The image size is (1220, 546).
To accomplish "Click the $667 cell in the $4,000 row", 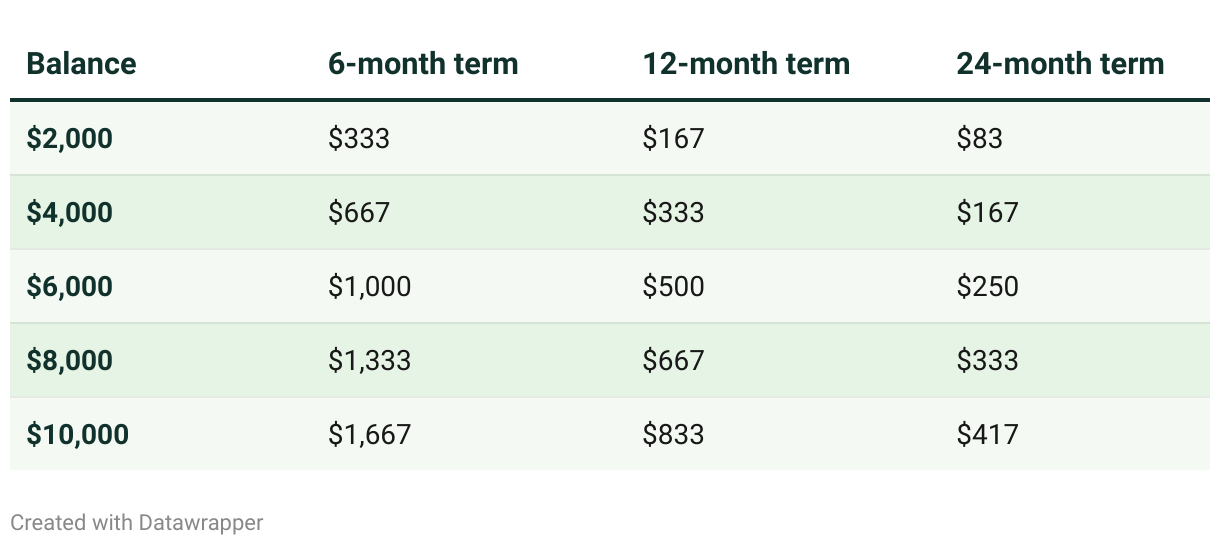I will coord(358,212).
